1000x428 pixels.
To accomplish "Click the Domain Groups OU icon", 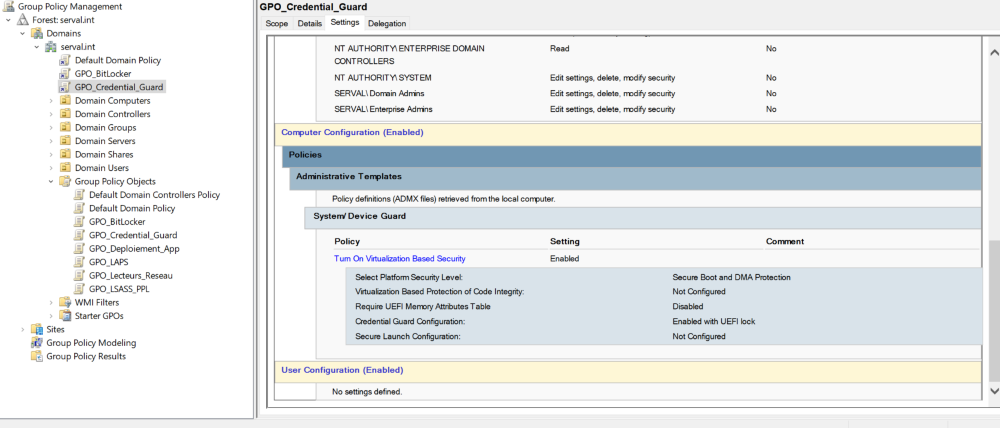I will [65, 128].
